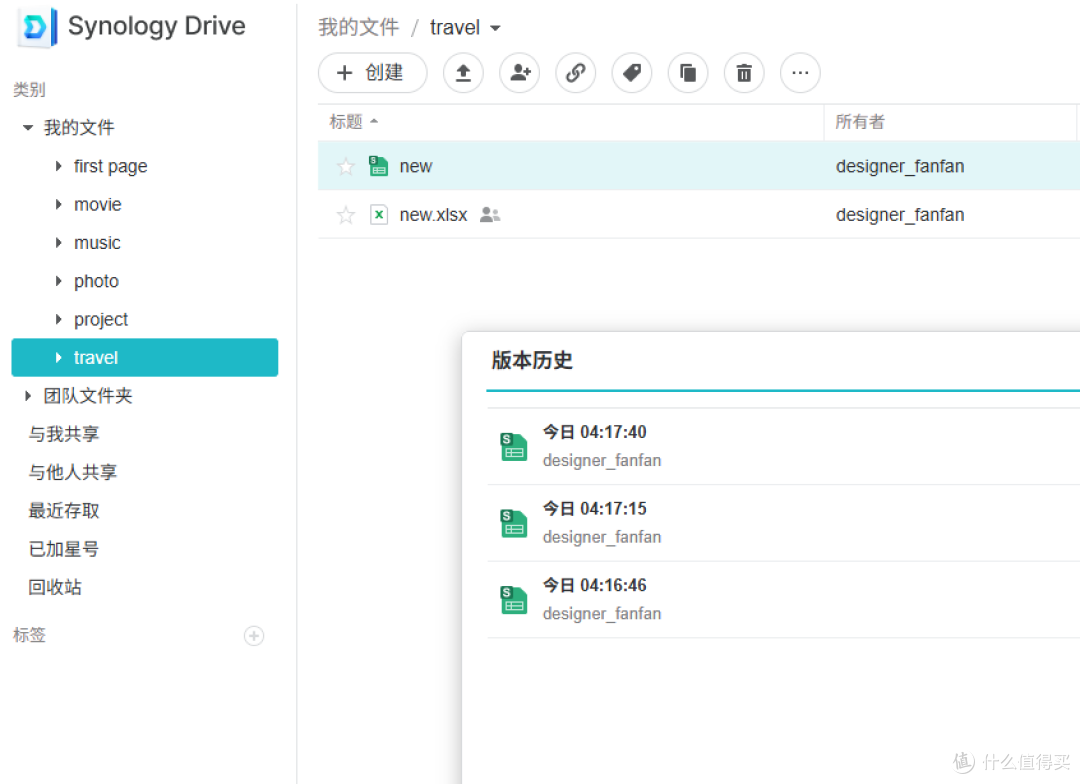Image resolution: width=1080 pixels, height=784 pixels.
Task: Click the version icon for 04:16:46
Action: point(513,599)
